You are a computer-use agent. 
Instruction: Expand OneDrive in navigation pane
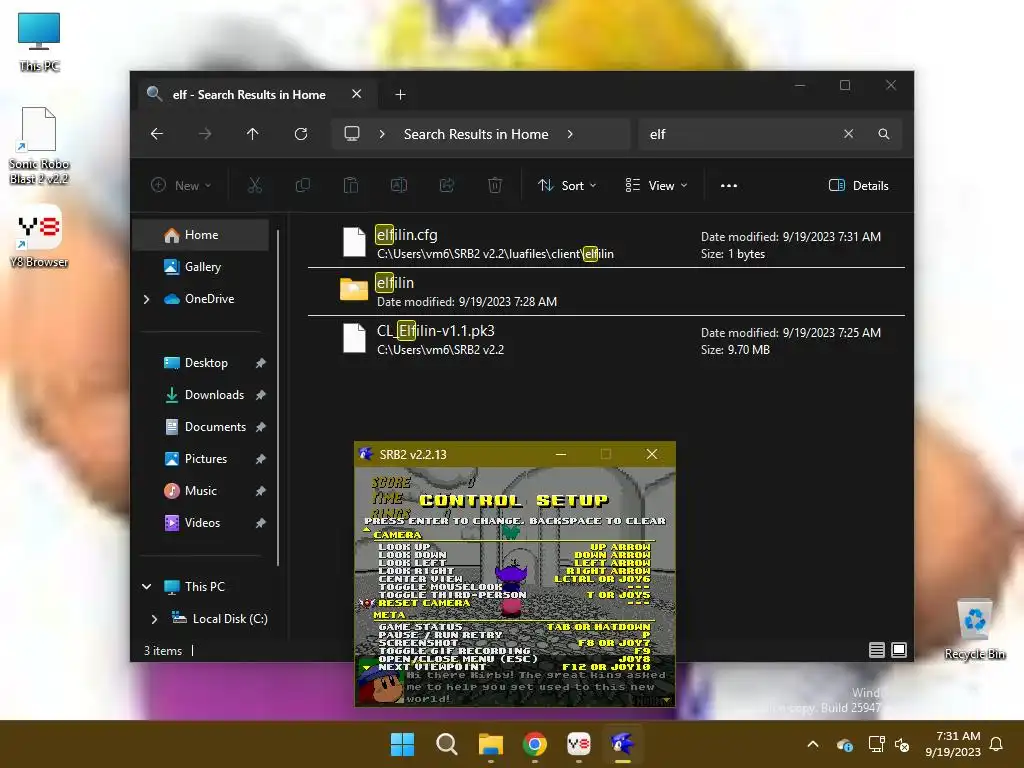tap(146, 299)
